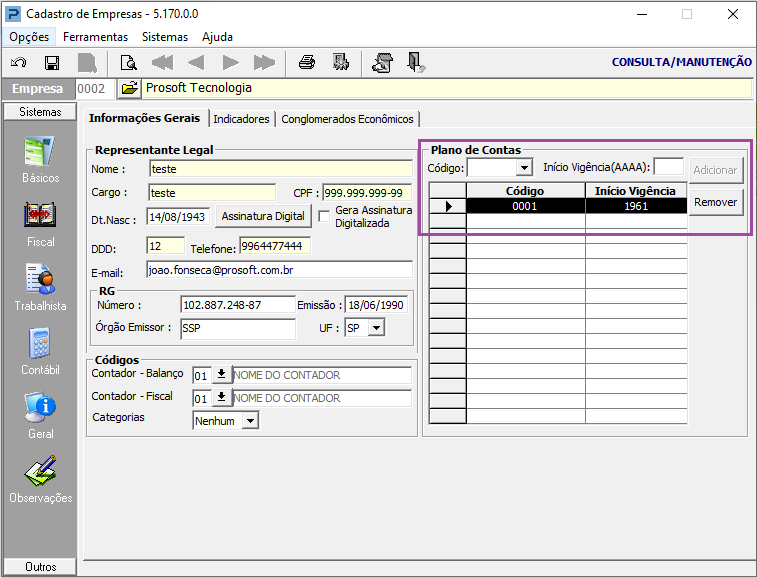Click the Sistemas sidebar header button

tap(40, 112)
